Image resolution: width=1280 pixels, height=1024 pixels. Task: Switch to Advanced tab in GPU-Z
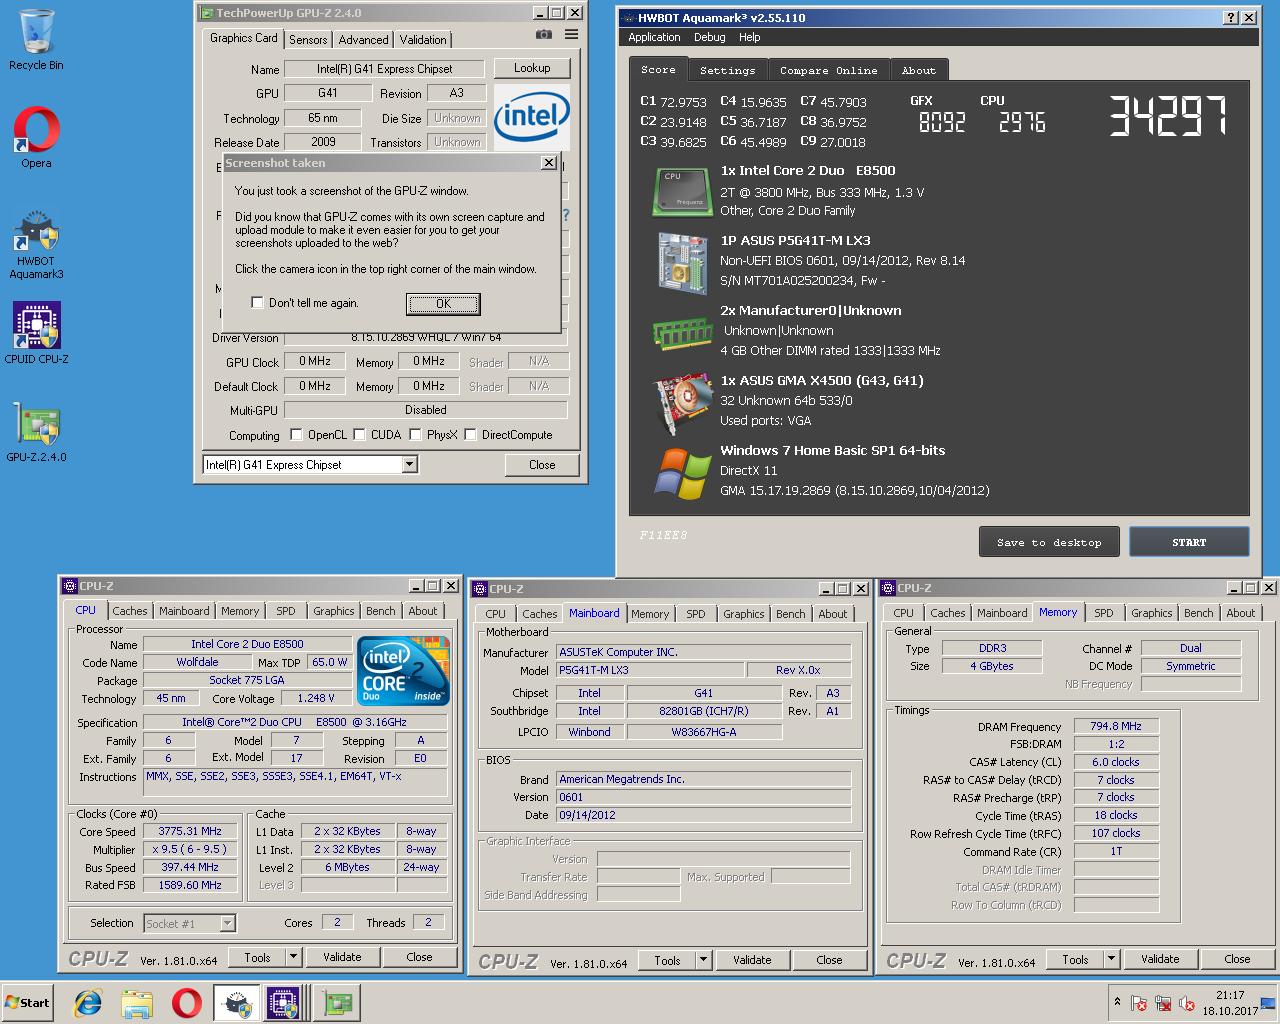click(x=363, y=40)
